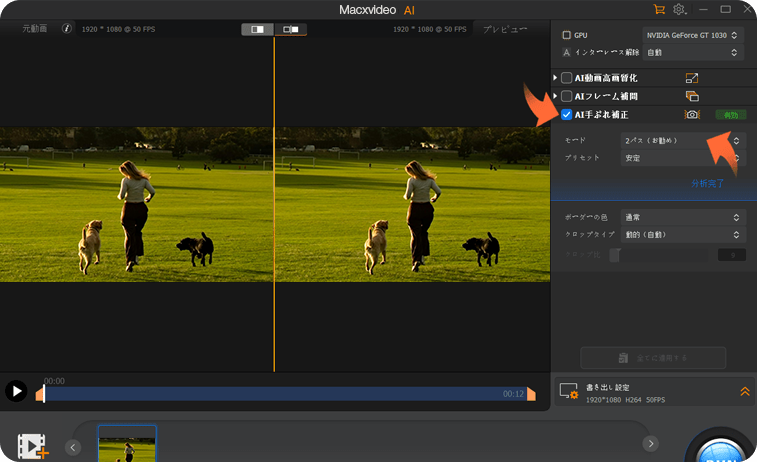Image resolution: width=757 pixels, height=462 pixels.
Task: Open the shopping cart purchase icon
Action: pyautogui.click(x=659, y=9)
